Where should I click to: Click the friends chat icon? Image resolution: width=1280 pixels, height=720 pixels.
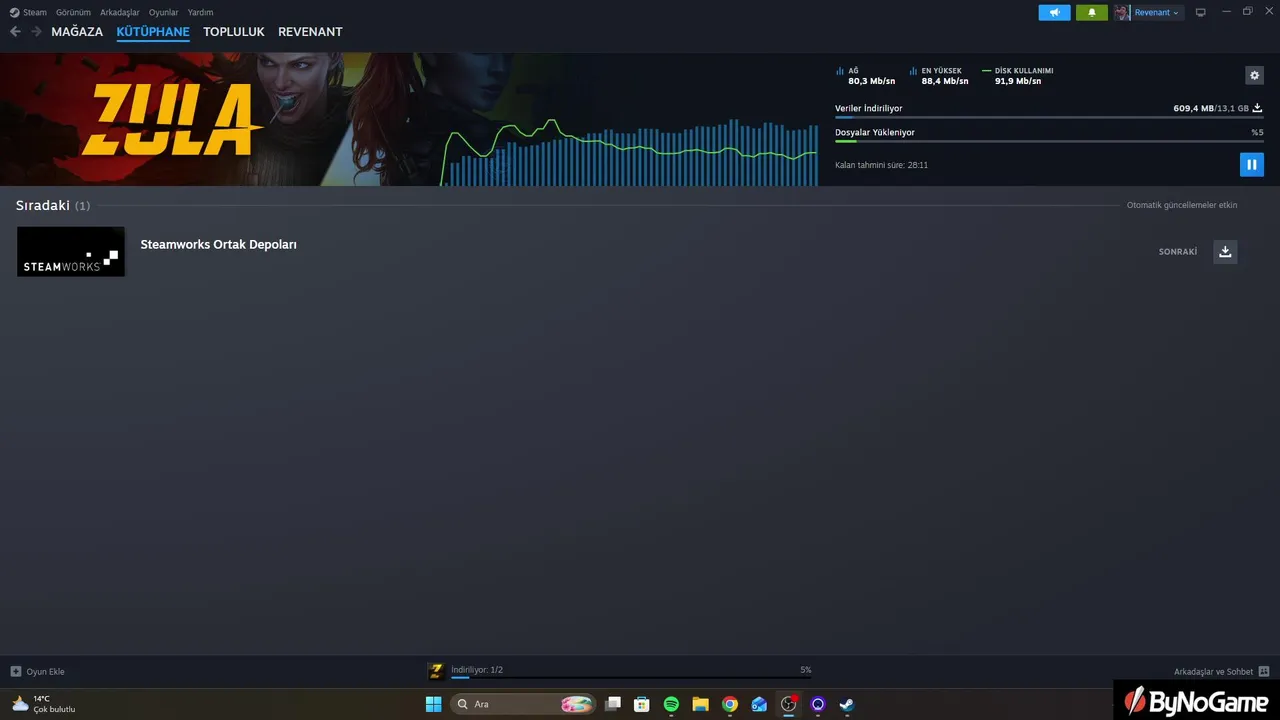point(1264,671)
